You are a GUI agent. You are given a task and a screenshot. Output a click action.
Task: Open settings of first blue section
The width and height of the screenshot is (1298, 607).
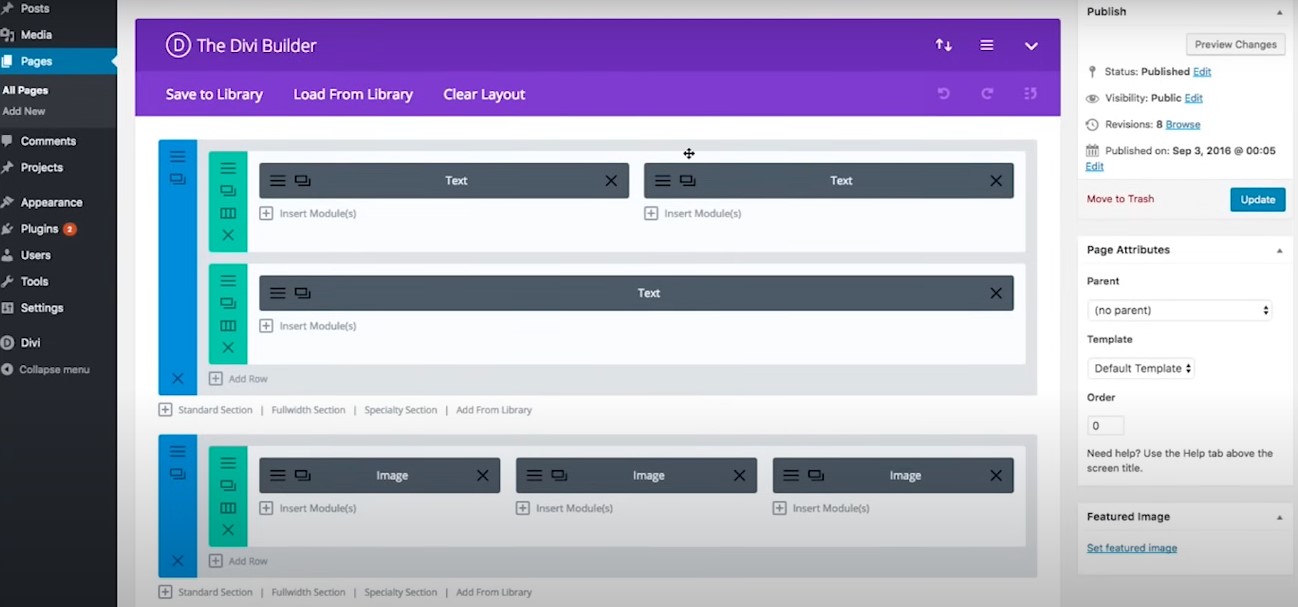click(177, 157)
